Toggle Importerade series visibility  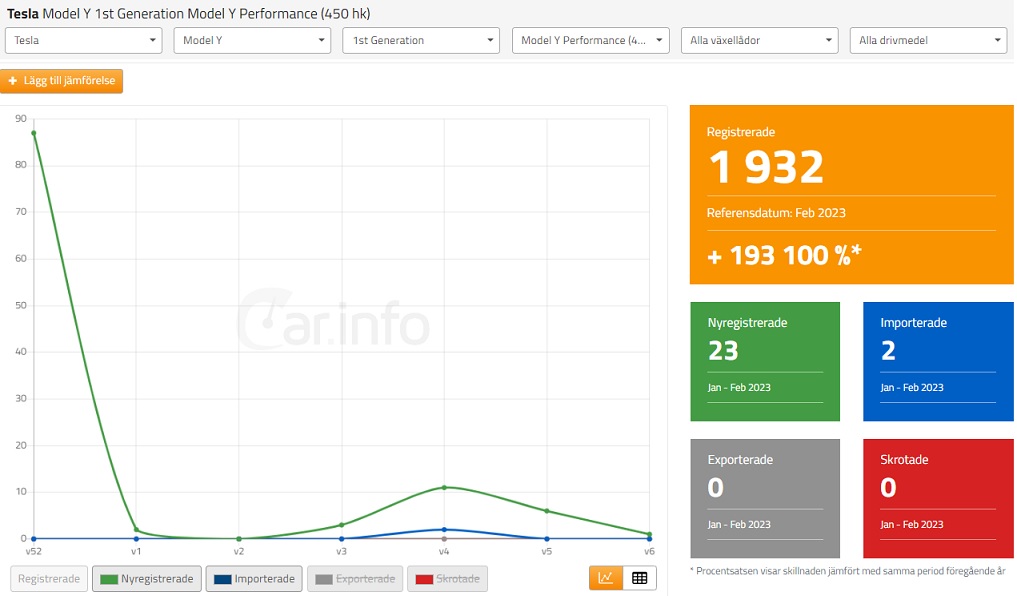click(254, 579)
